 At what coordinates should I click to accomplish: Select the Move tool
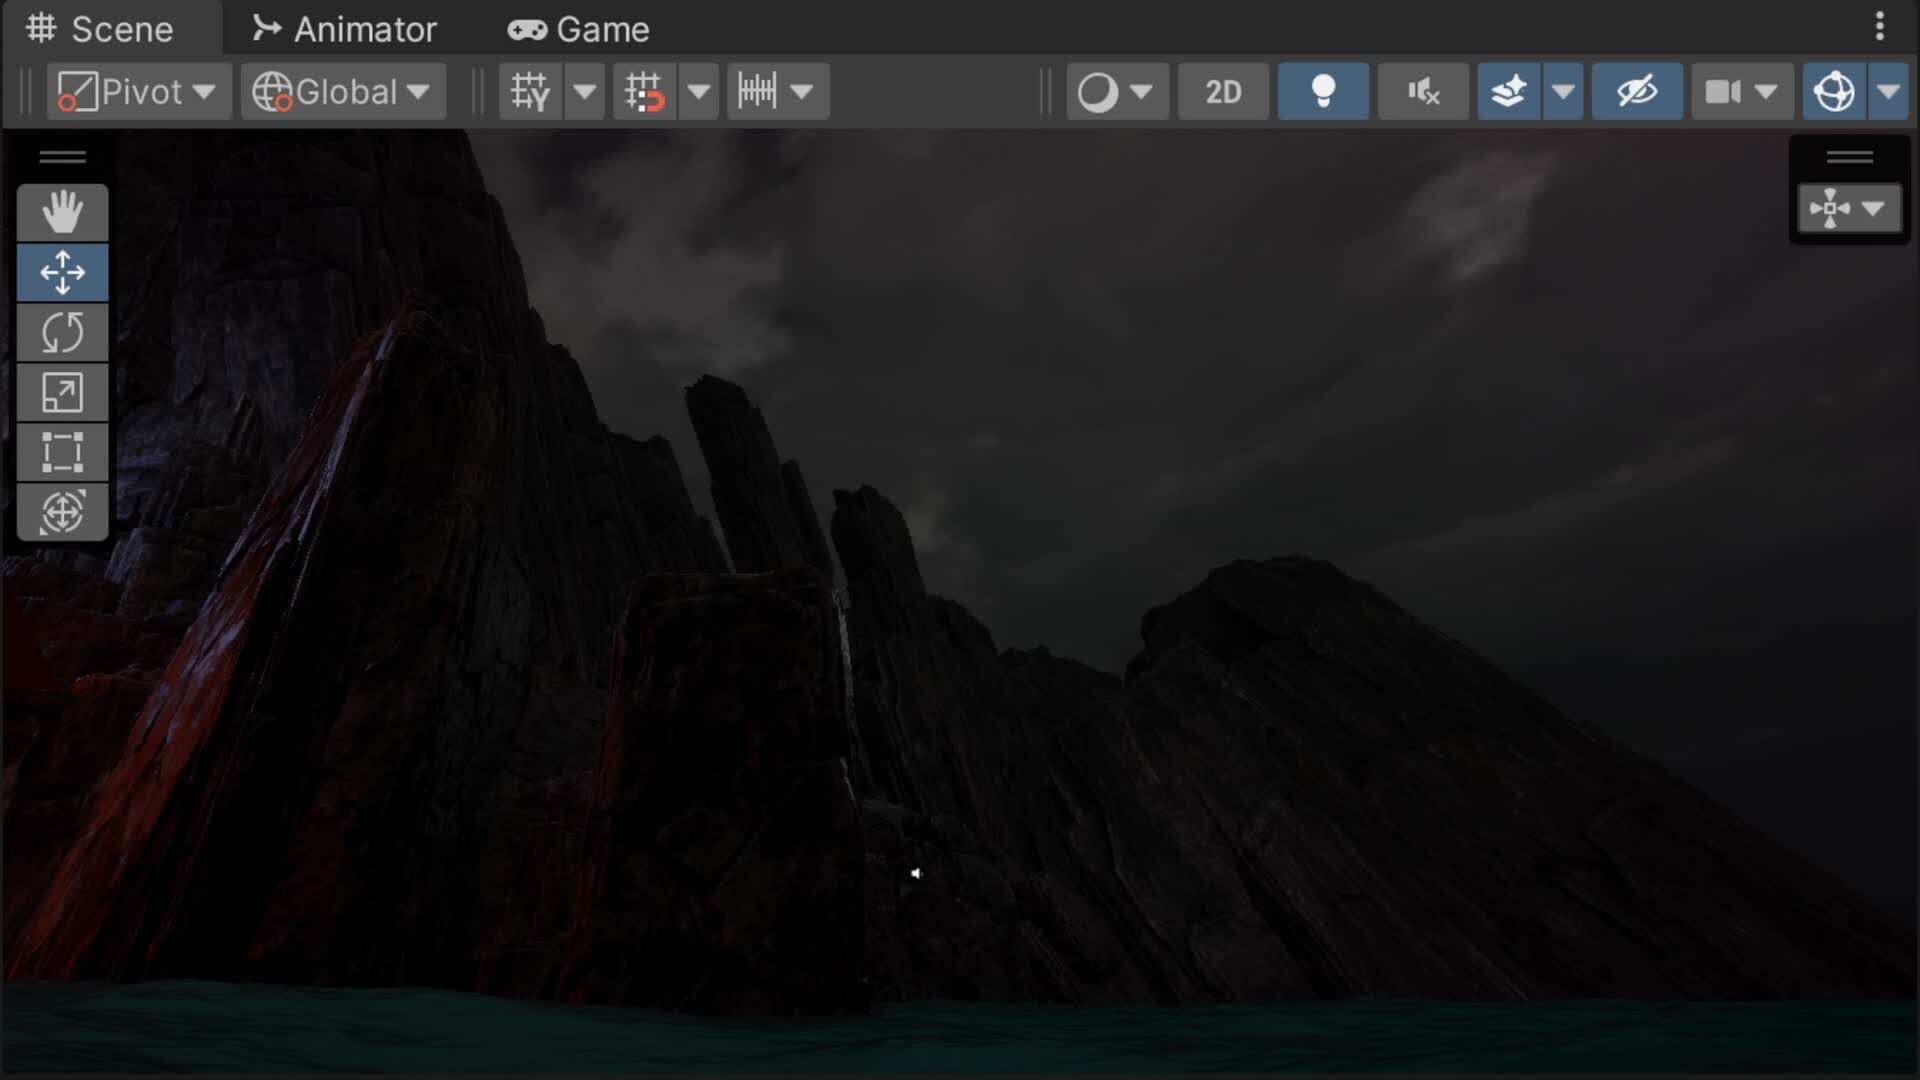62,272
